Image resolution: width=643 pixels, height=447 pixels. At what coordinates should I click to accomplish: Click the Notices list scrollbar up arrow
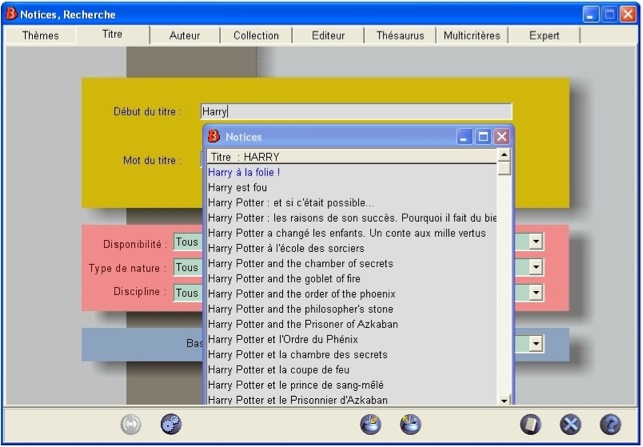coord(504,155)
